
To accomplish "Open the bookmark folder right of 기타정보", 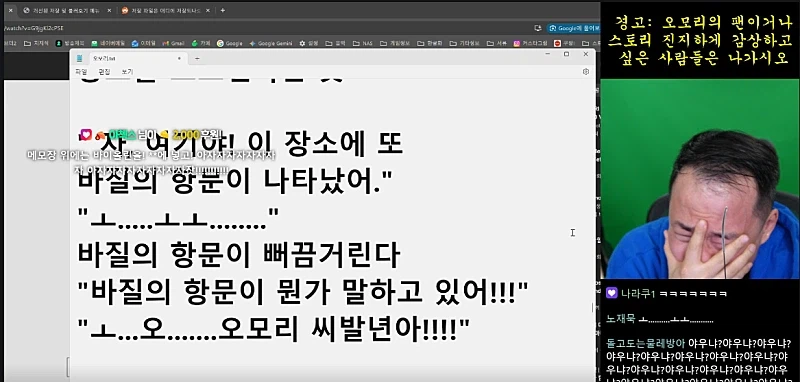I will (x=497, y=43).
